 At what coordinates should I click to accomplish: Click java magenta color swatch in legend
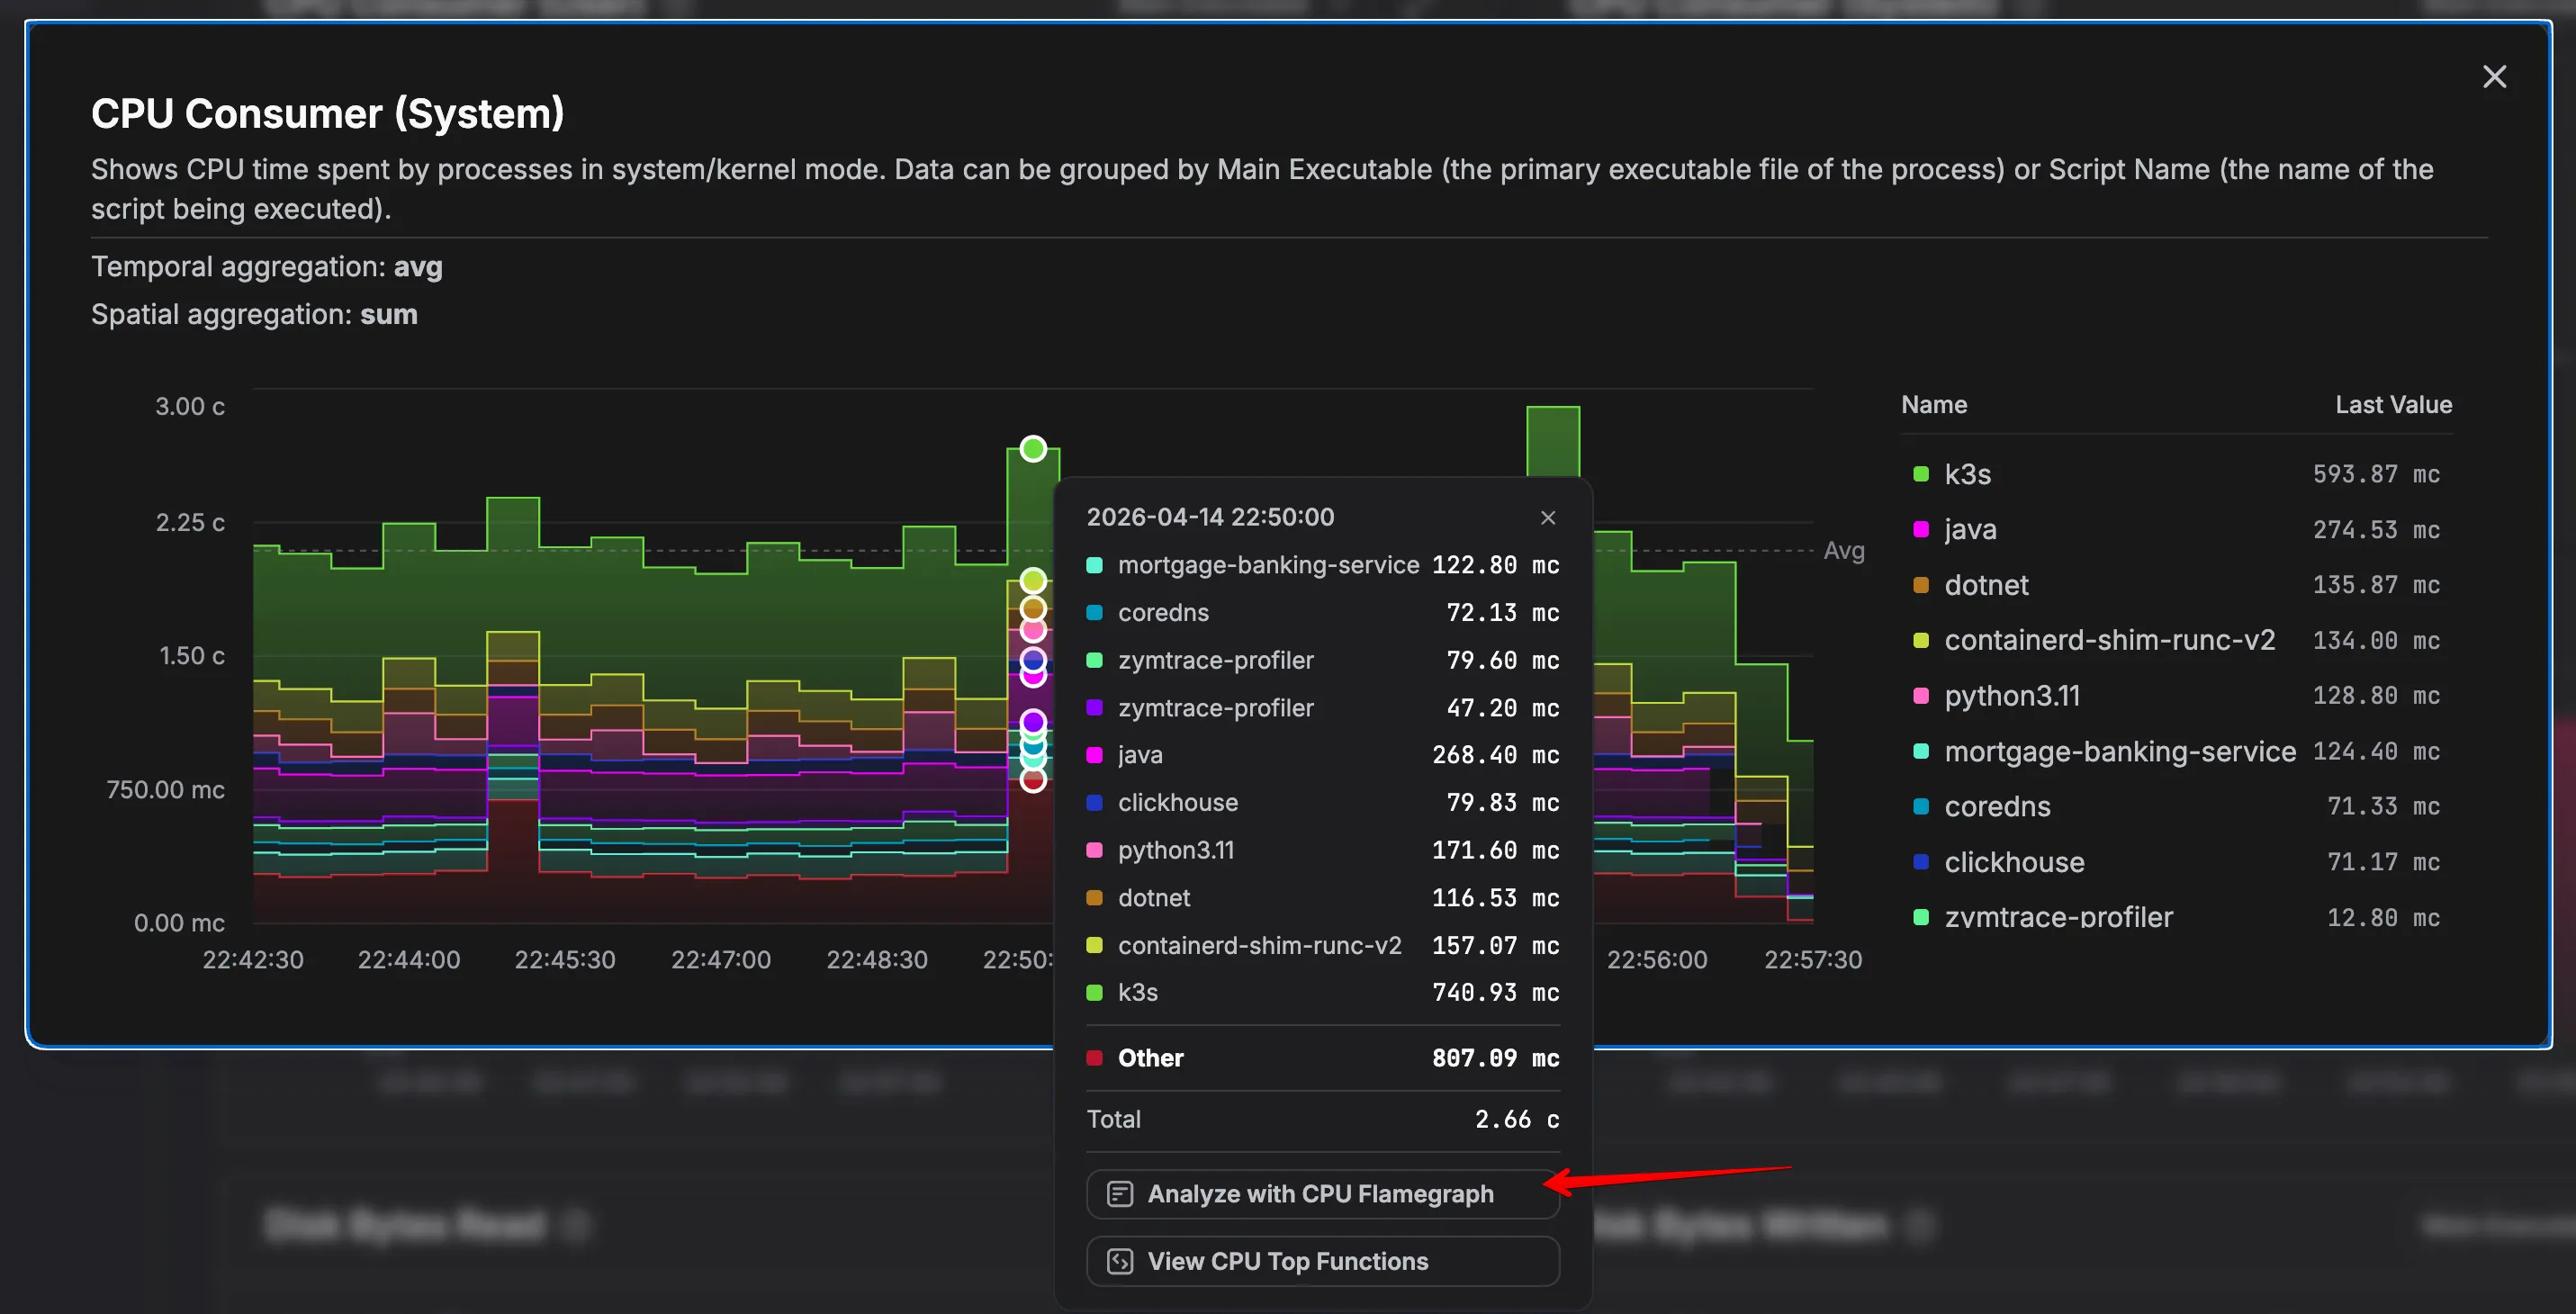coord(1920,529)
